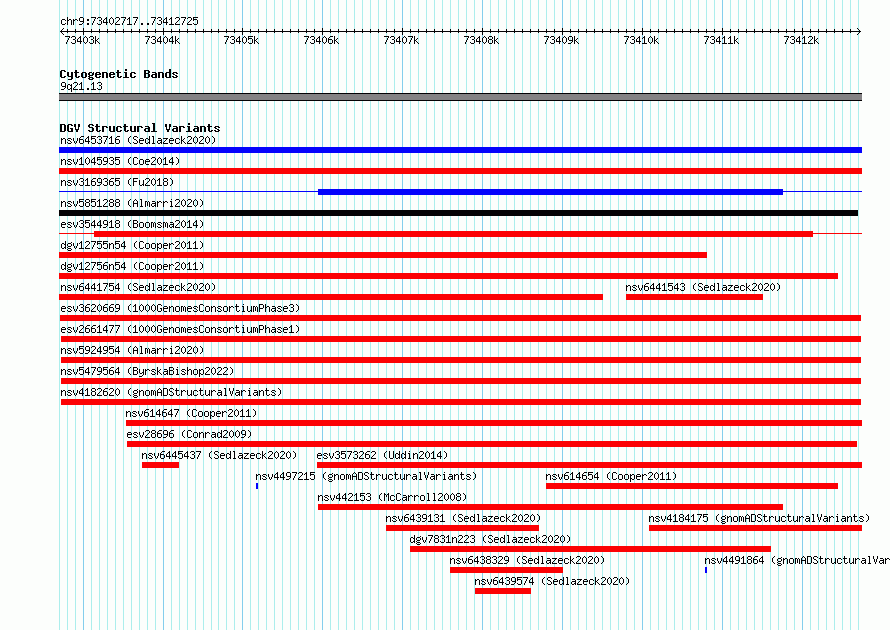Click the 73410k ruler position
Viewport: 890px width, 630px height.
pyautogui.click(x=641, y=40)
